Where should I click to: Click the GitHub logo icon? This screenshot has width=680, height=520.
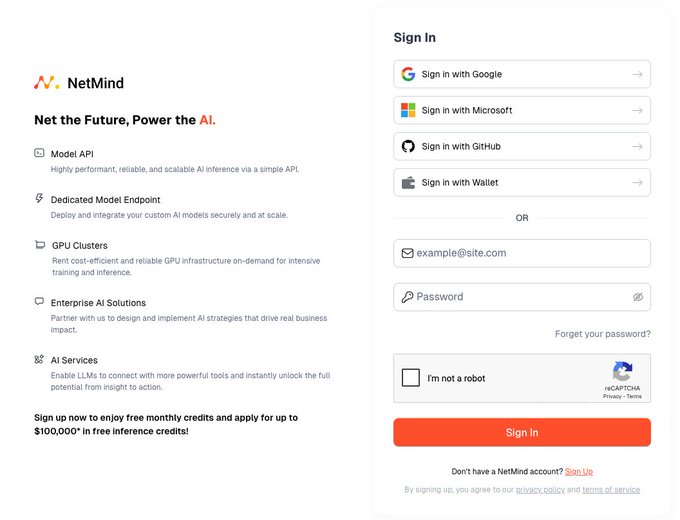pos(408,146)
